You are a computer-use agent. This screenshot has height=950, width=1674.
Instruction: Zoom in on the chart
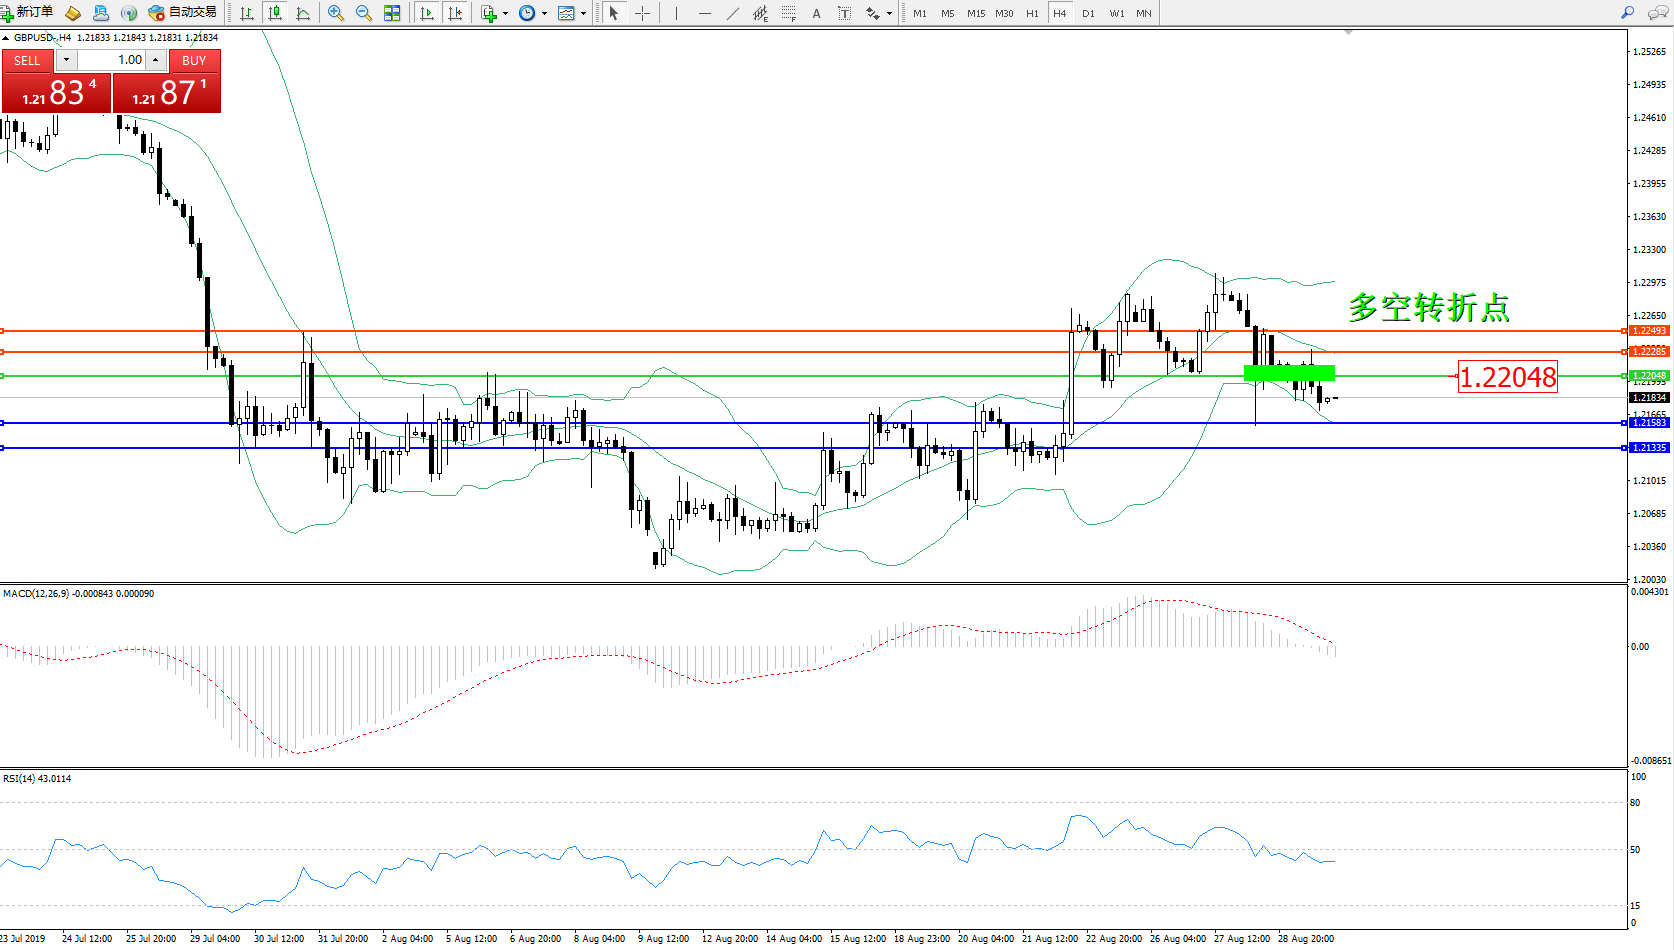[x=336, y=13]
